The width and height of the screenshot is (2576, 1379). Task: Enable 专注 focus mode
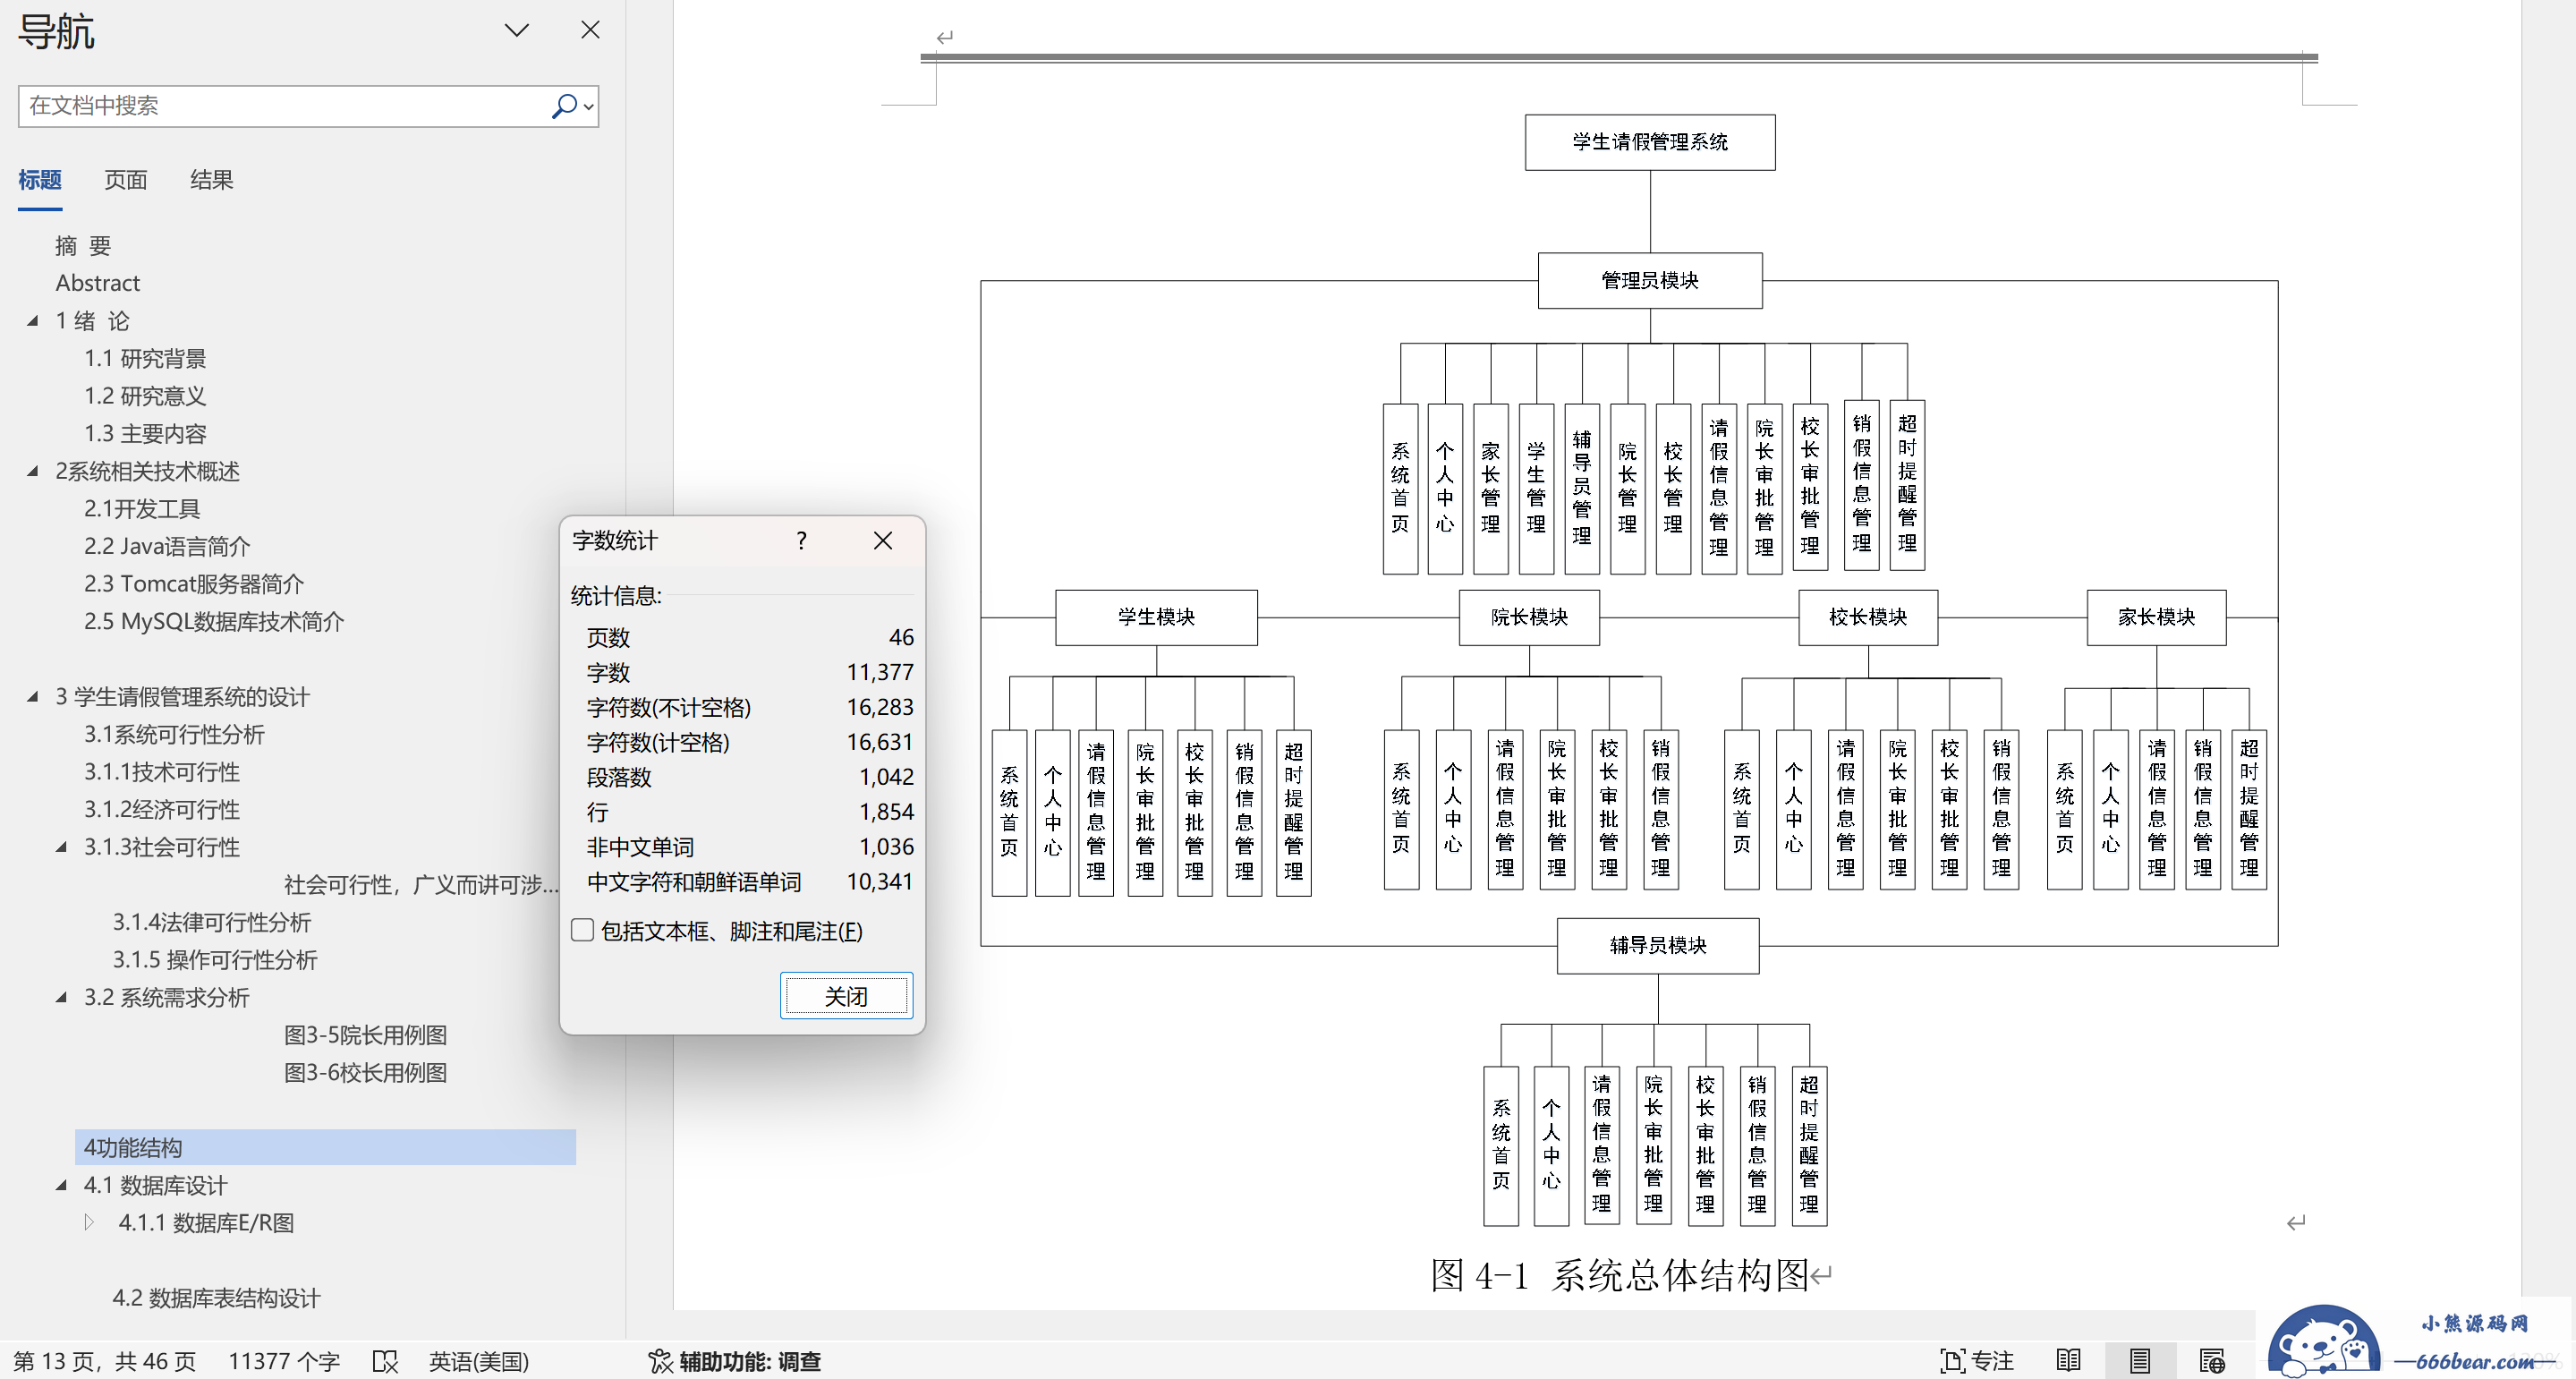click(x=1977, y=1361)
